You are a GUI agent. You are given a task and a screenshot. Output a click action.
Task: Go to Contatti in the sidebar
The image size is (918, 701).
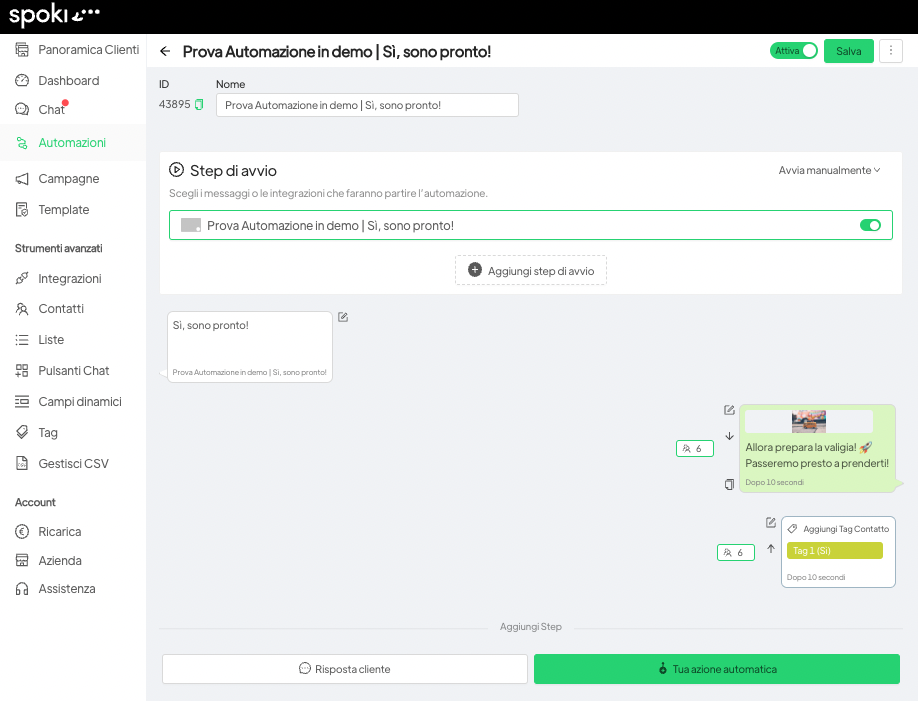click(x=61, y=309)
